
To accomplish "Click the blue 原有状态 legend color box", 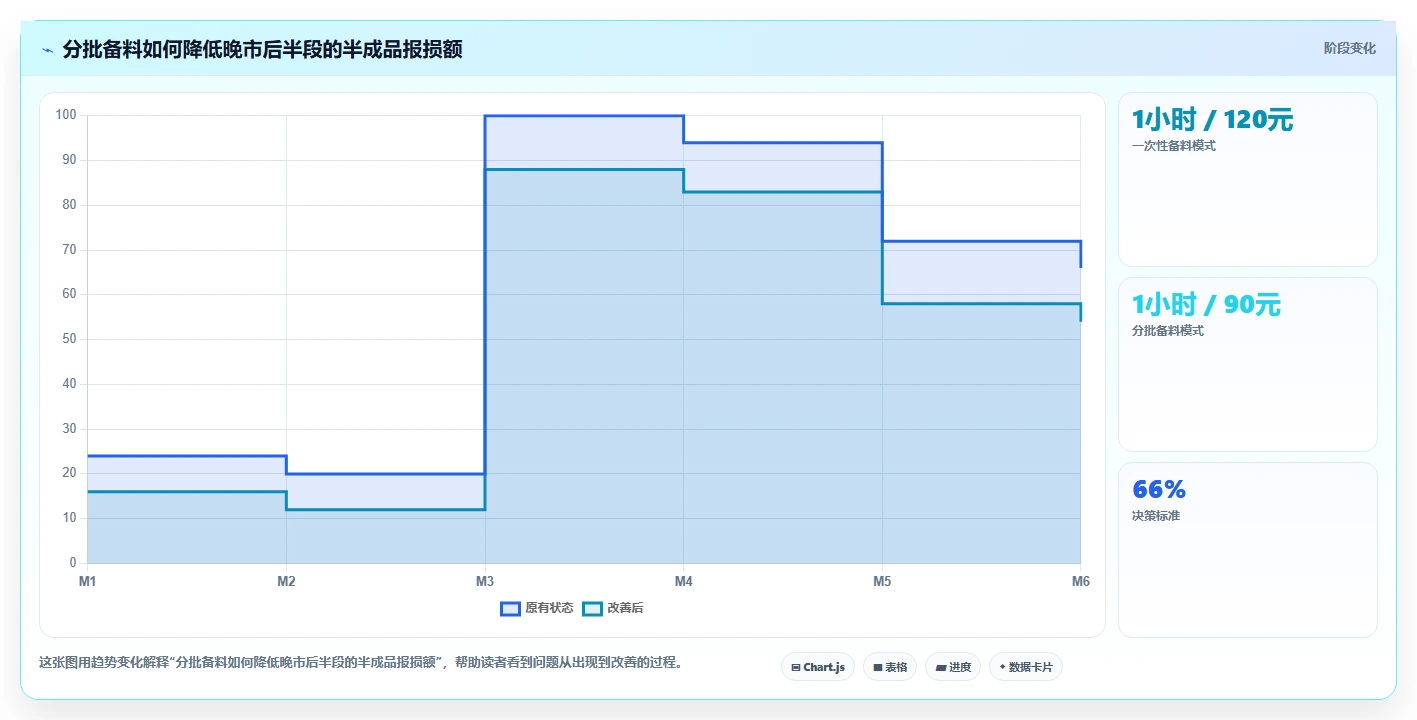I will coord(510,608).
